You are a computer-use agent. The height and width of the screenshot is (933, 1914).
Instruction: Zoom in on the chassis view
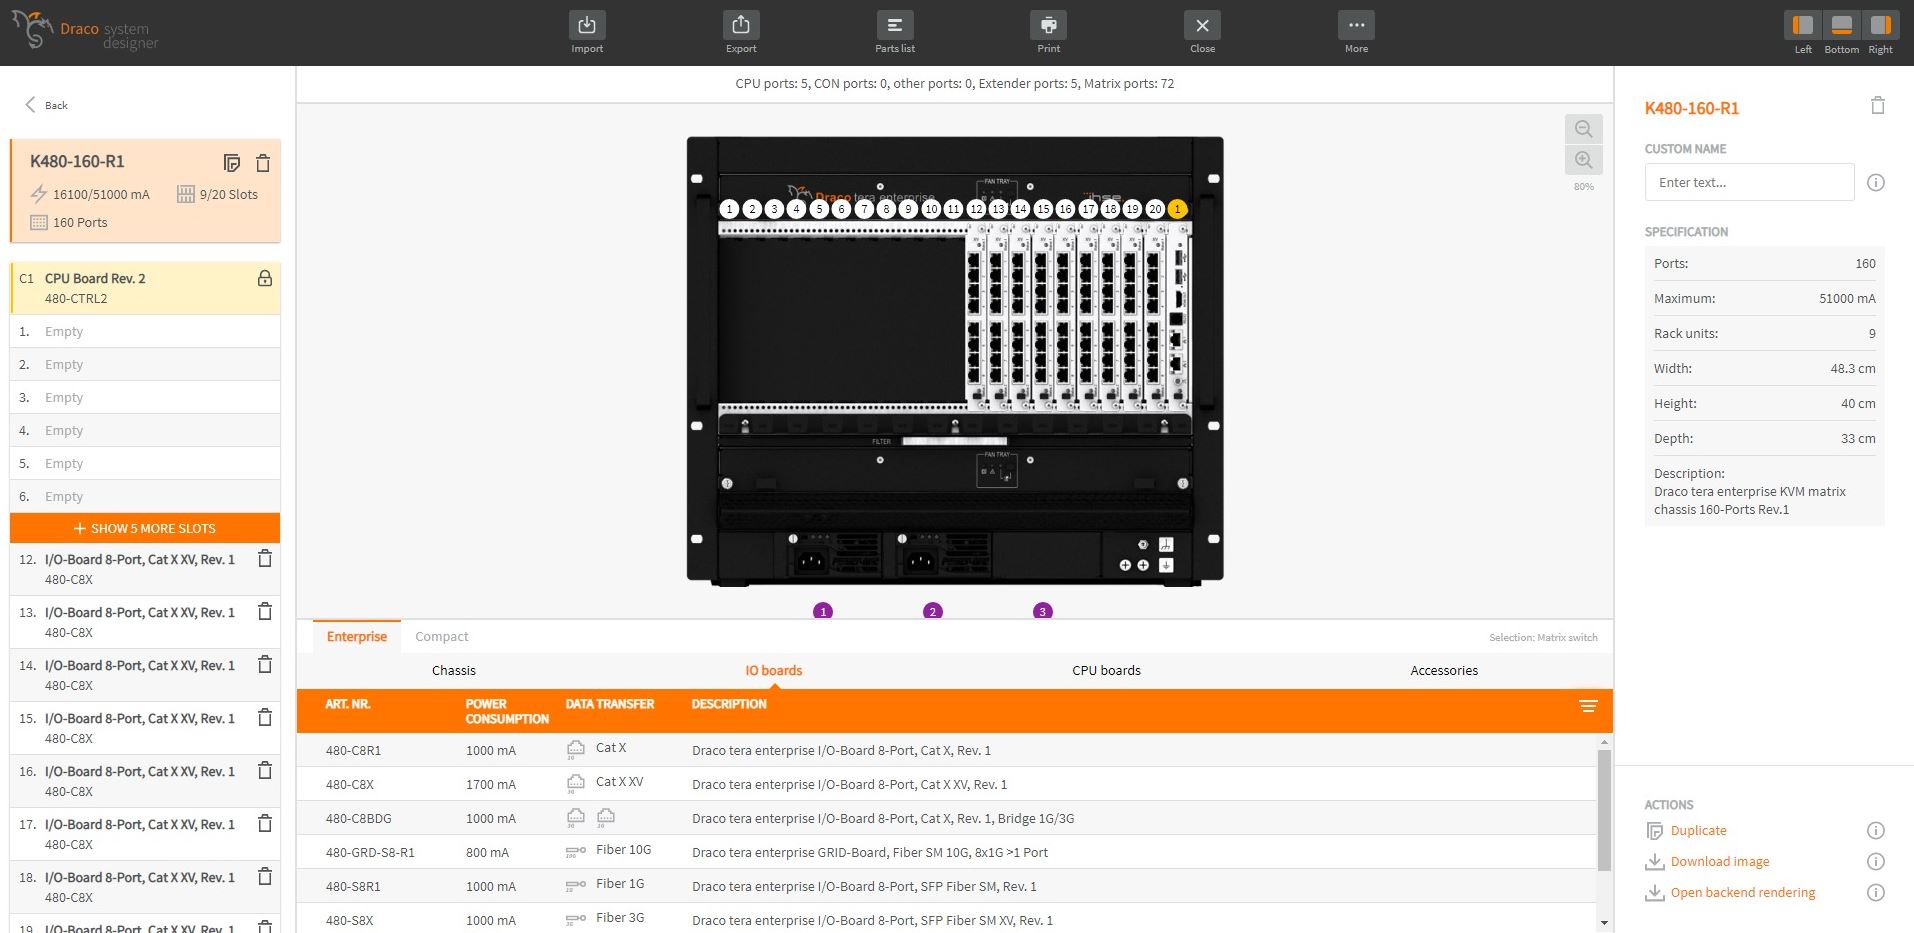[1583, 160]
